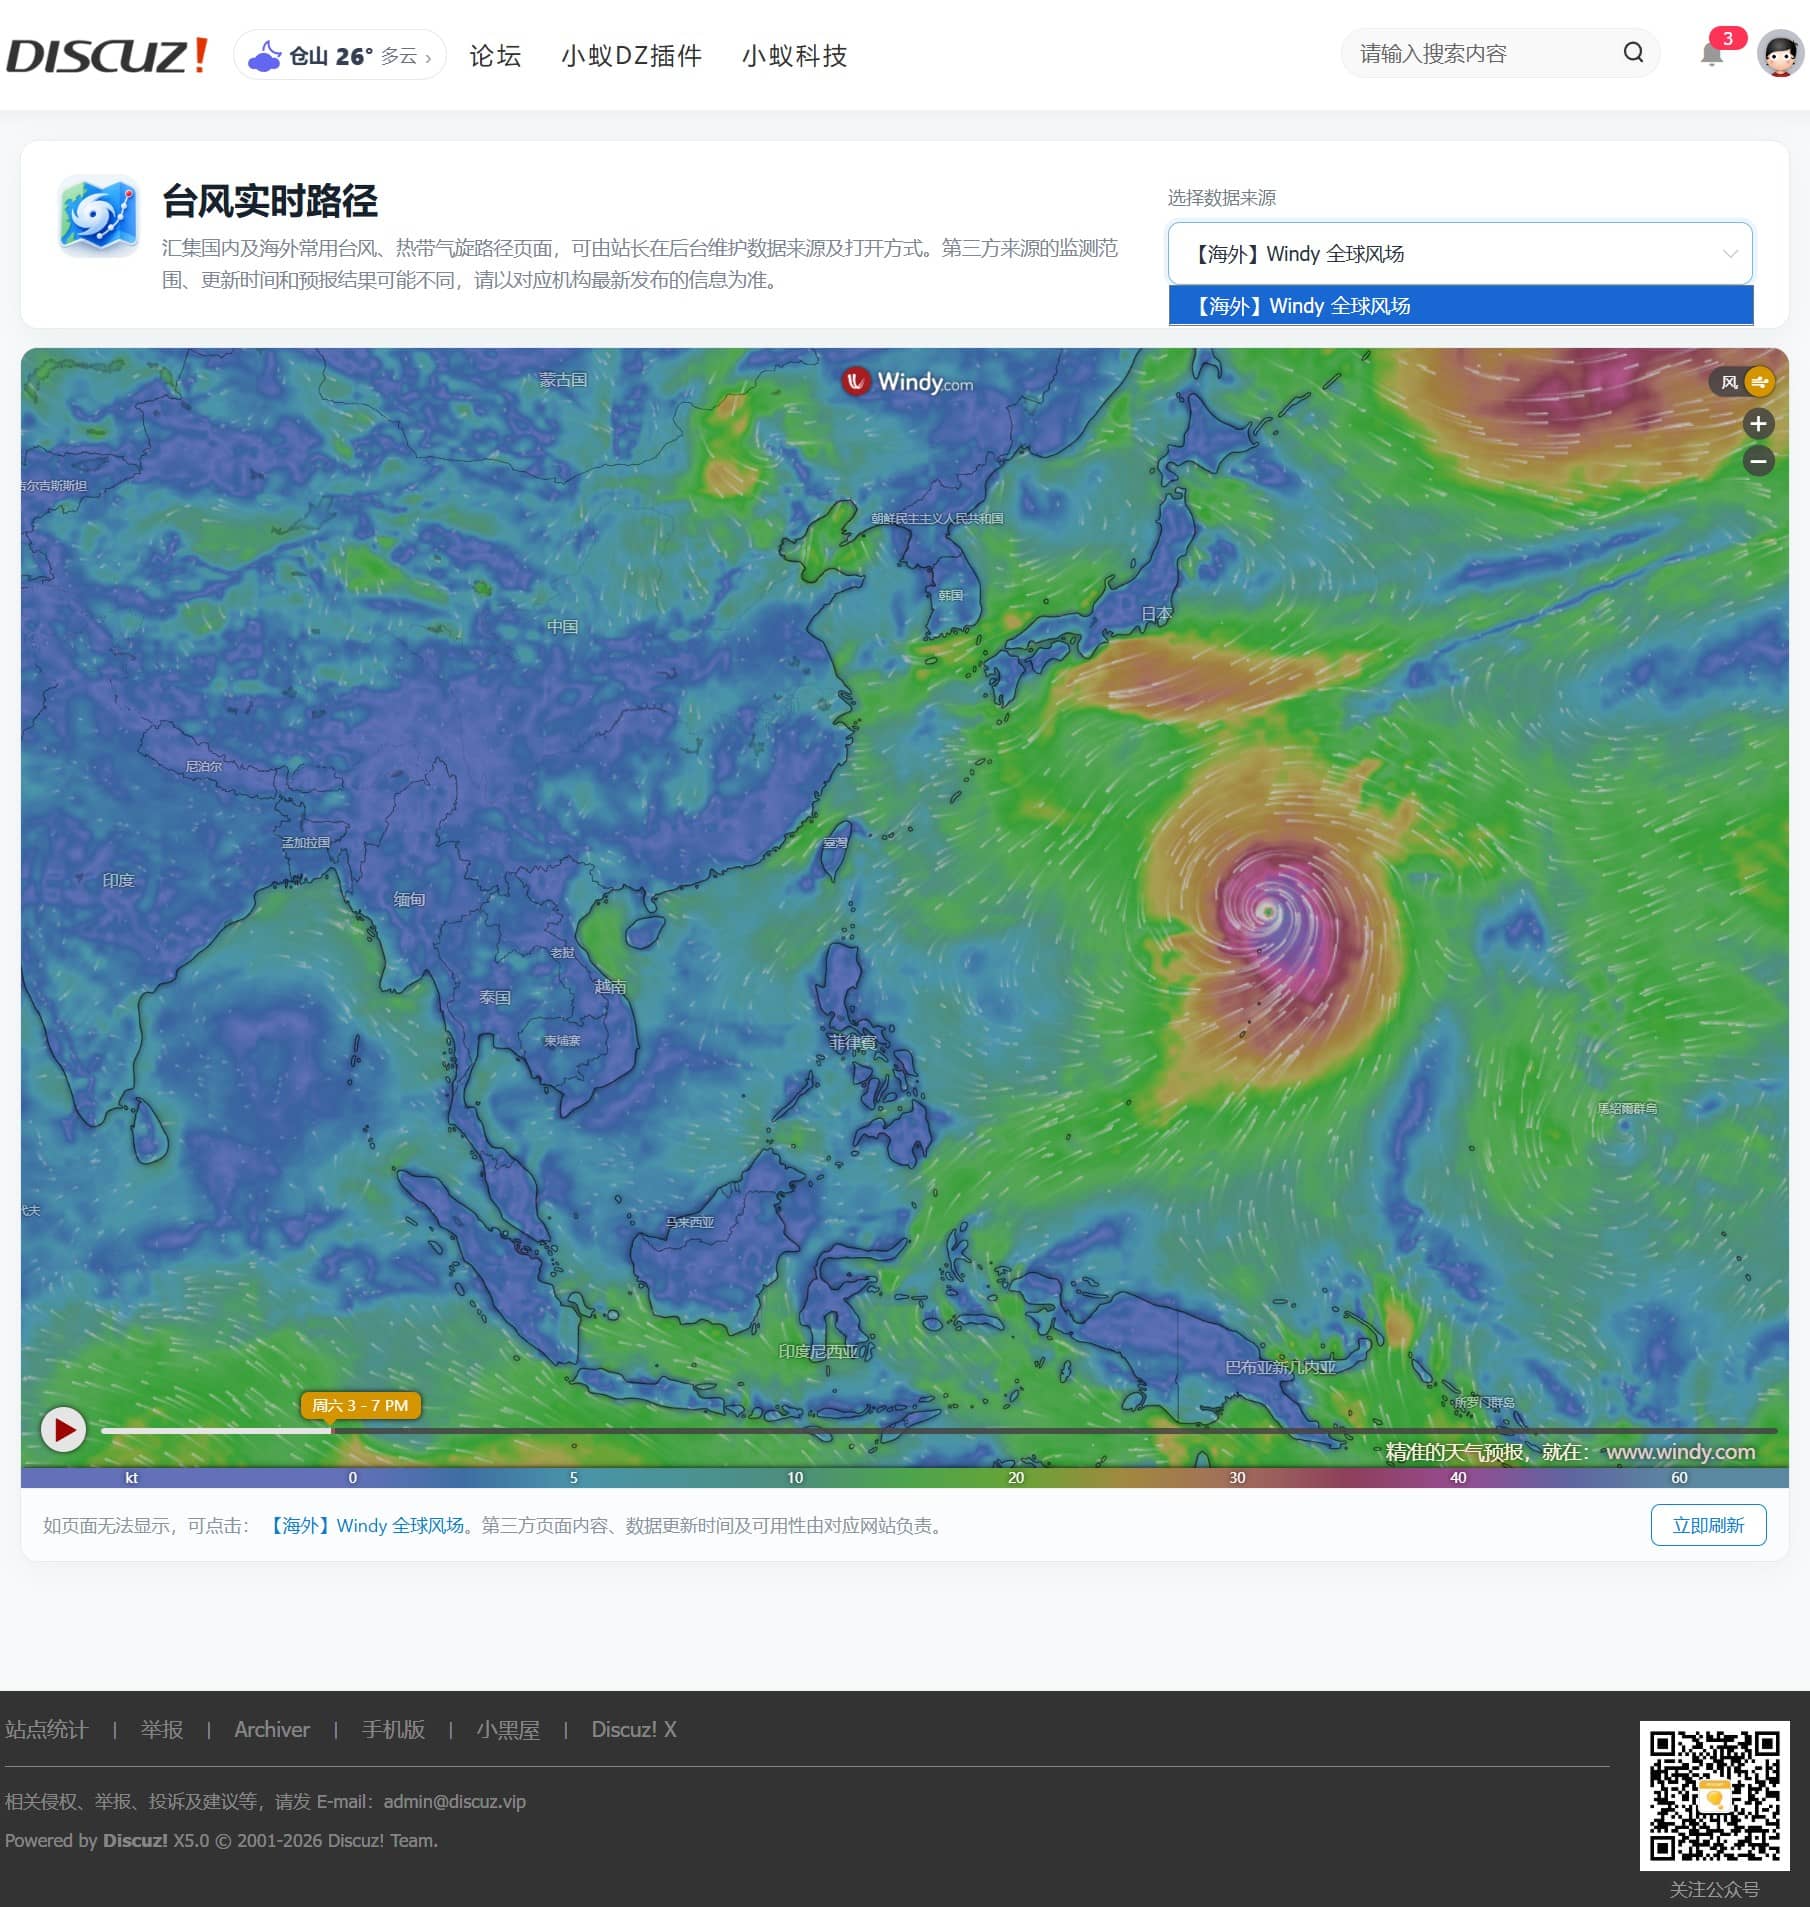This screenshot has width=1810, height=1907.
Task: Click the magnifier search icon
Action: [1633, 53]
